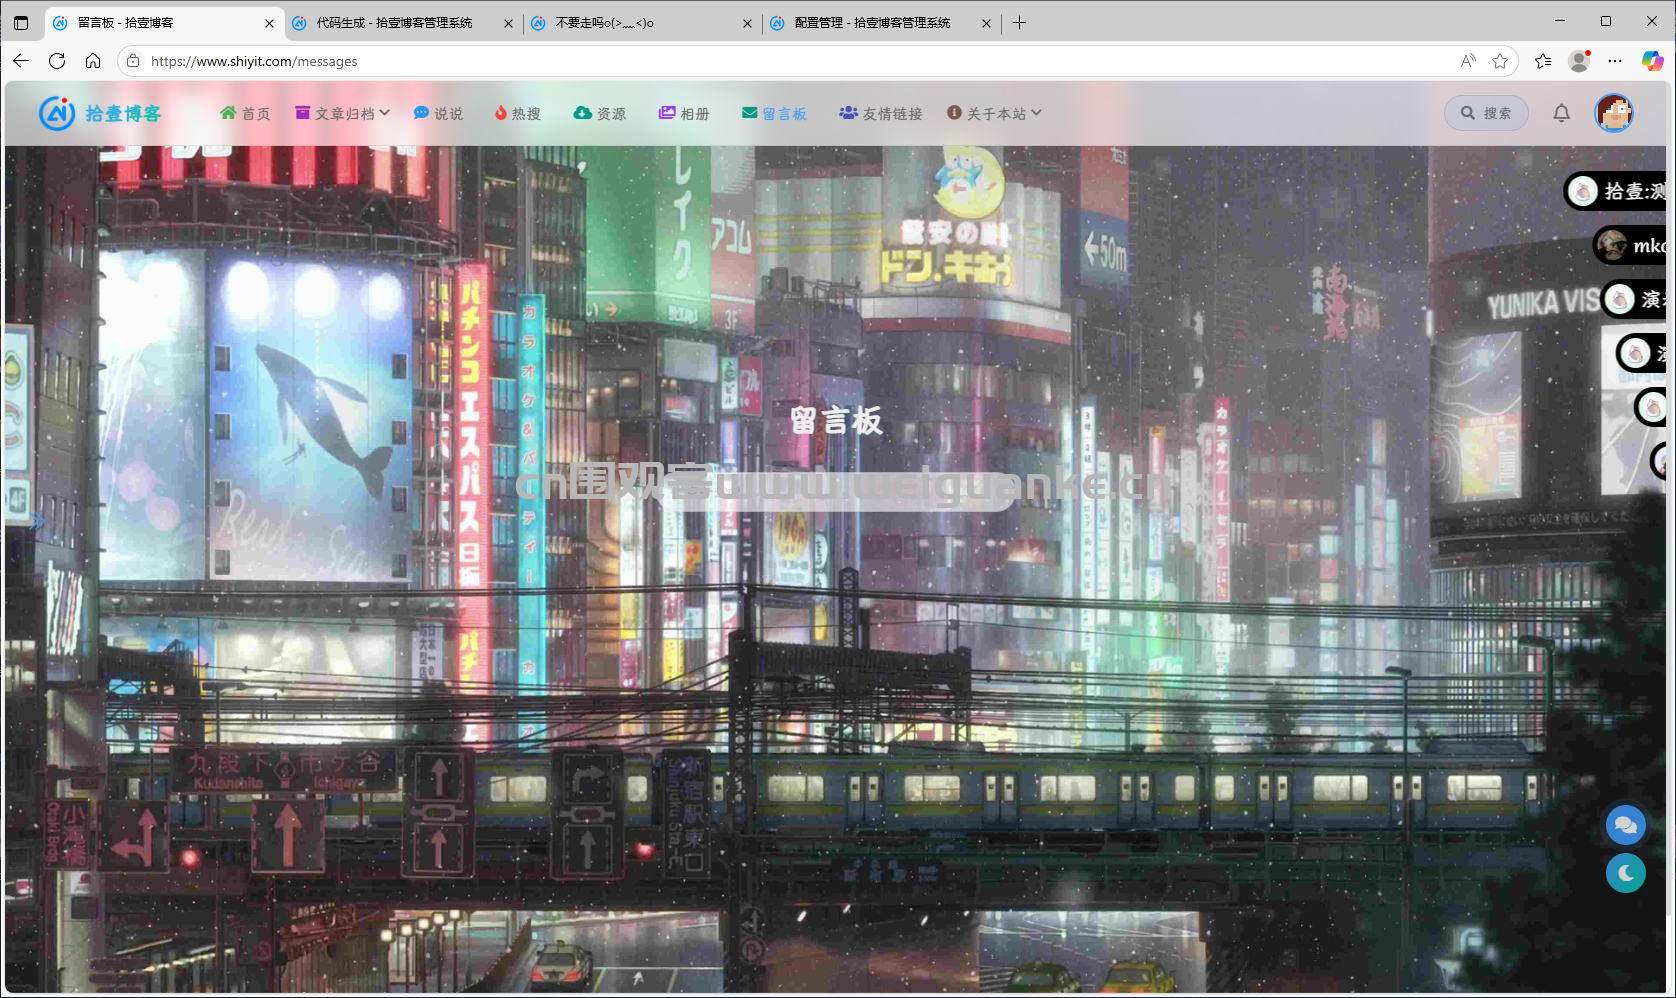Click the 演 danmaku message bubble
This screenshot has height=998, width=1676.
pyautogui.click(x=1635, y=299)
